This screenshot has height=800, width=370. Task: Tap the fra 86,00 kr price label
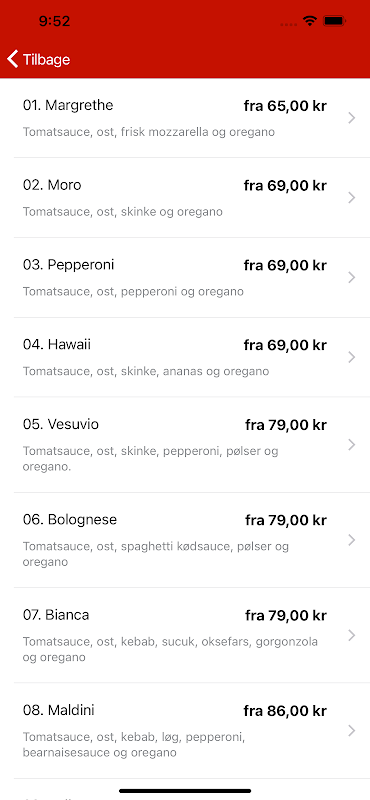pyautogui.click(x=285, y=711)
